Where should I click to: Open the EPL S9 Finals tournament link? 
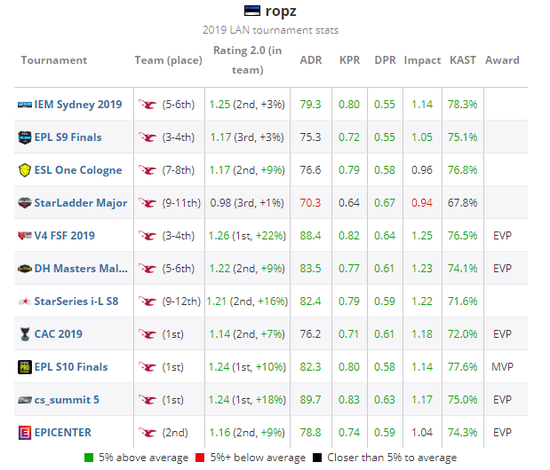[68, 137]
